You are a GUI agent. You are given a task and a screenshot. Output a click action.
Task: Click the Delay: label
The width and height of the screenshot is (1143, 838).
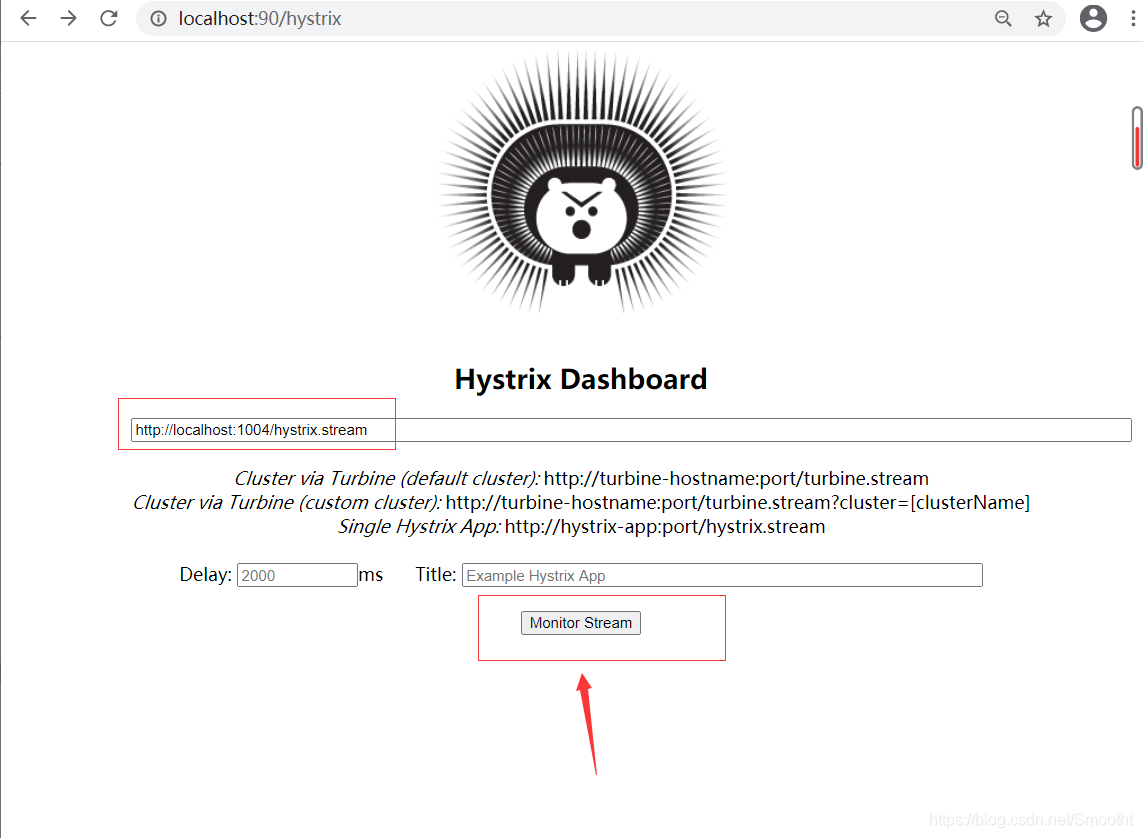(206, 574)
